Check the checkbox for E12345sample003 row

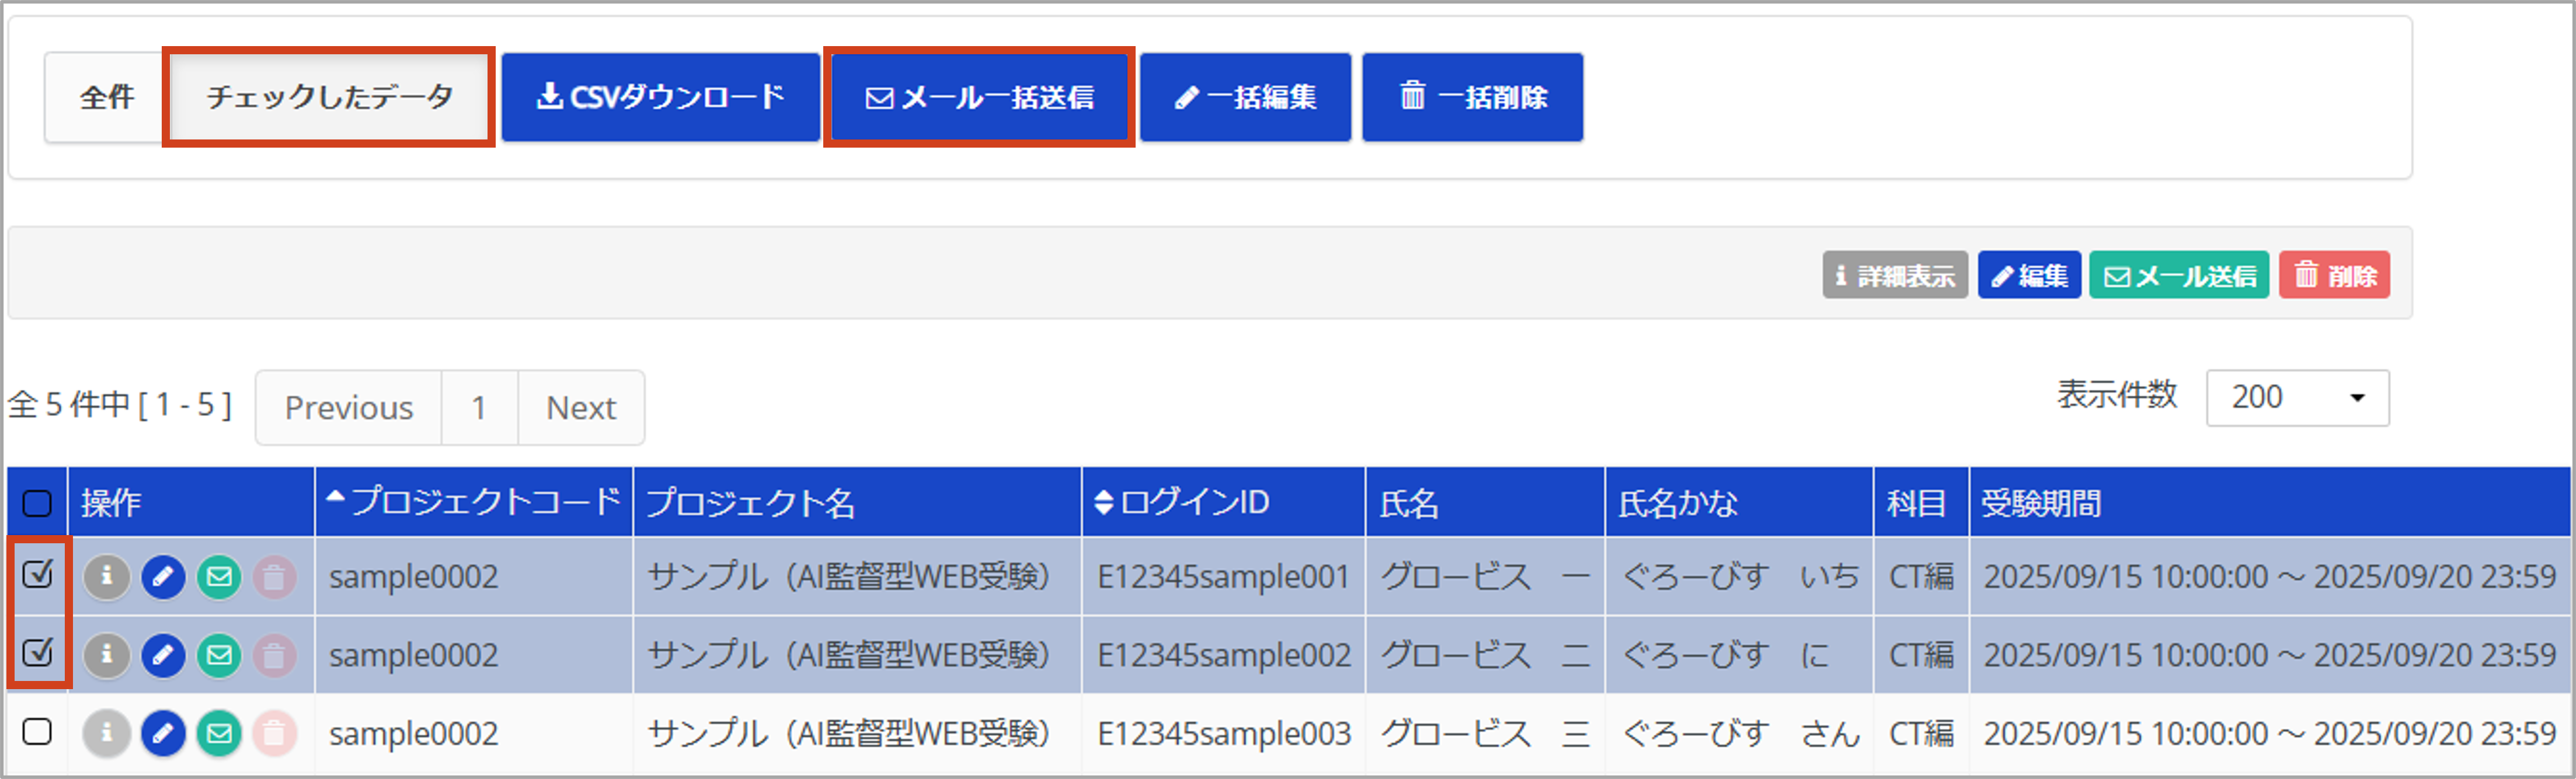[x=37, y=732]
